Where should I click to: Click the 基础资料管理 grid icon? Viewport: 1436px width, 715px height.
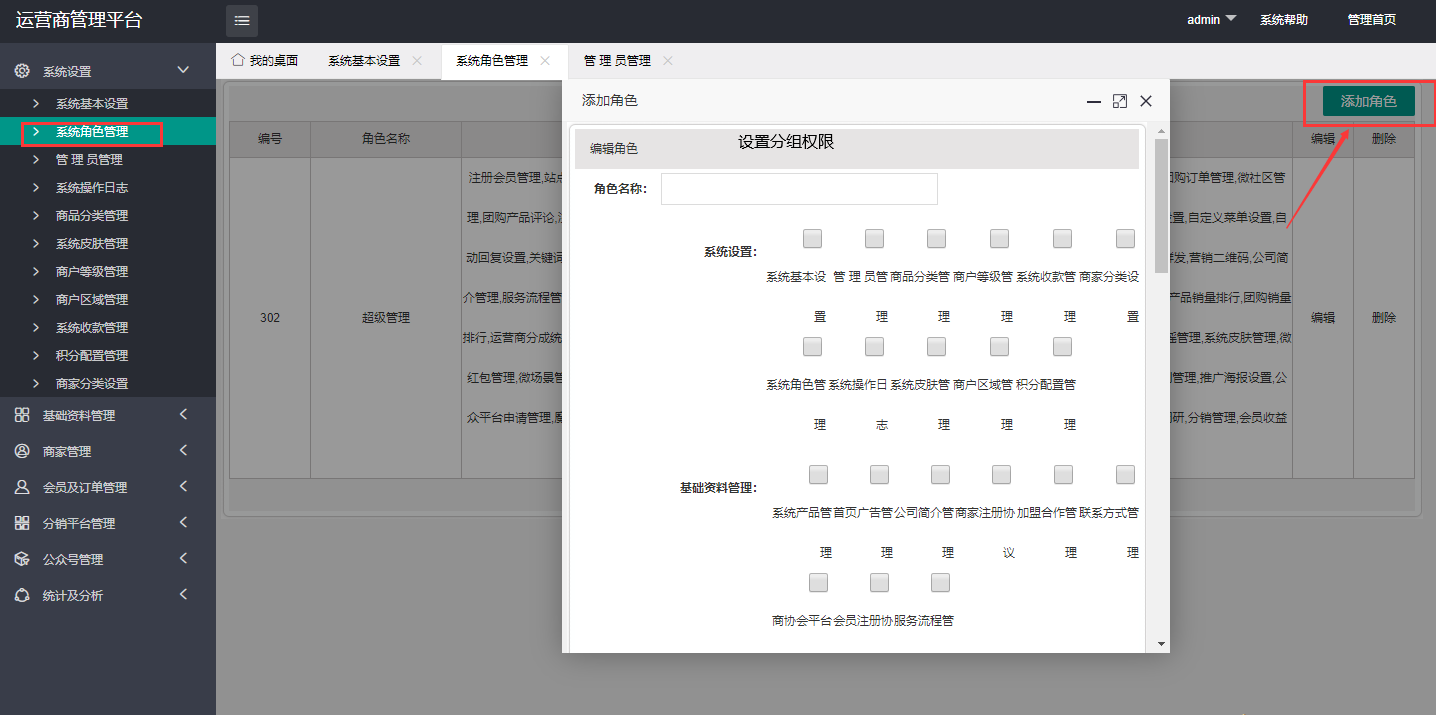click(22, 415)
